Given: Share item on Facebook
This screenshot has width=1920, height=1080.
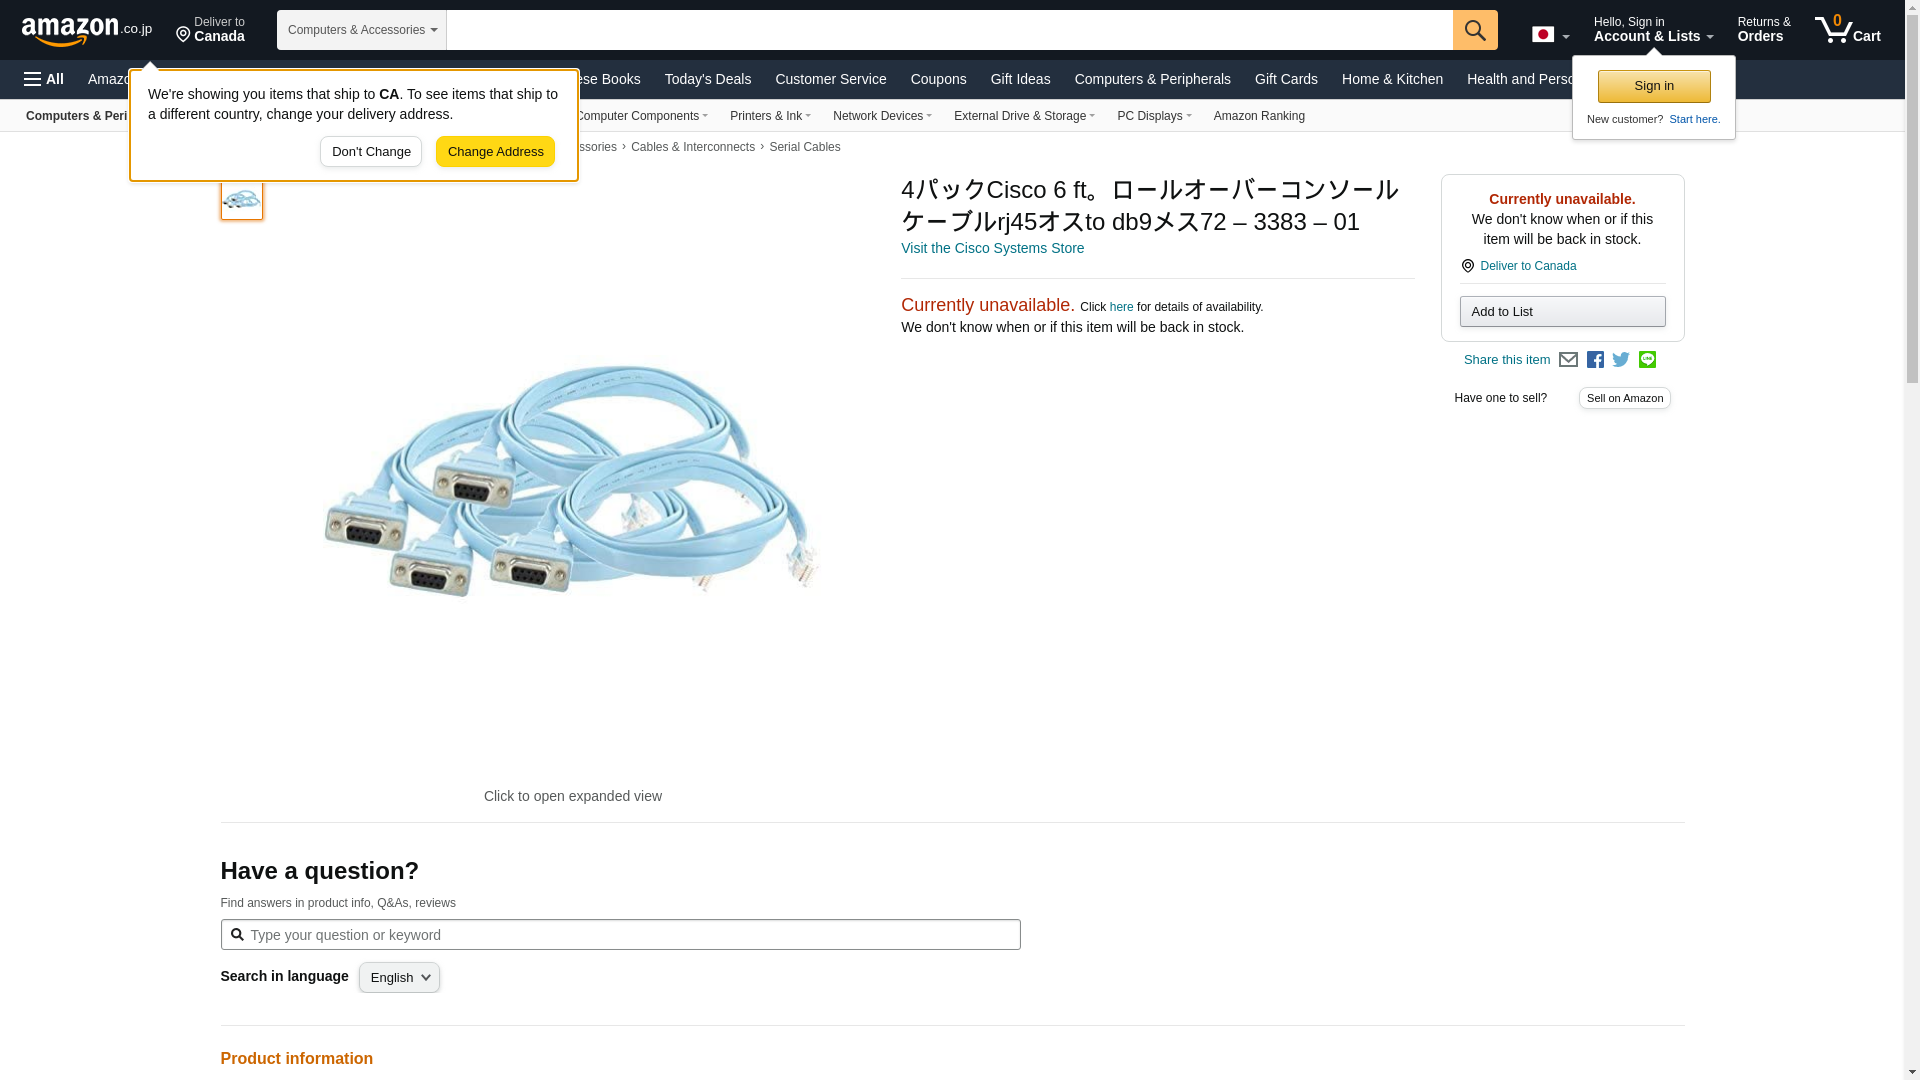Looking at the screenshot, I should point(1595,360).
